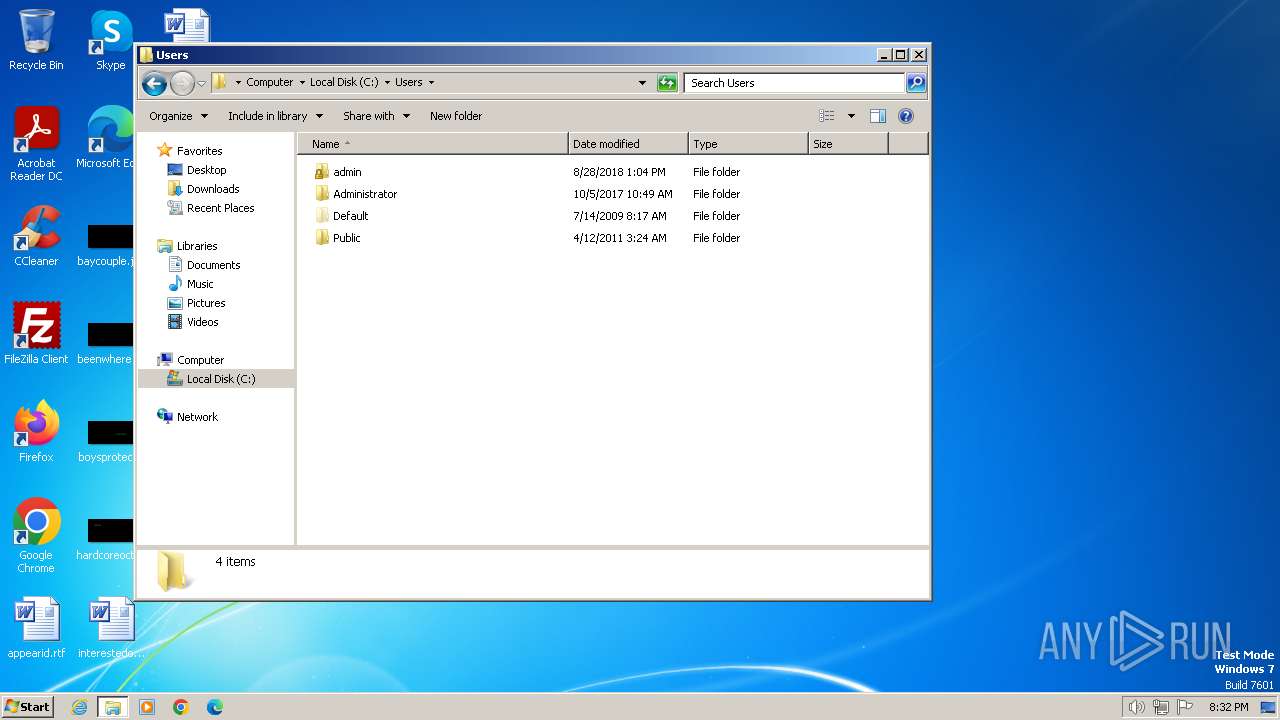Viewport: 1280px width, 720px height.
Task: Click the volume speaker tray icon
Action: pyautogui.click(x=1136, y=707)
